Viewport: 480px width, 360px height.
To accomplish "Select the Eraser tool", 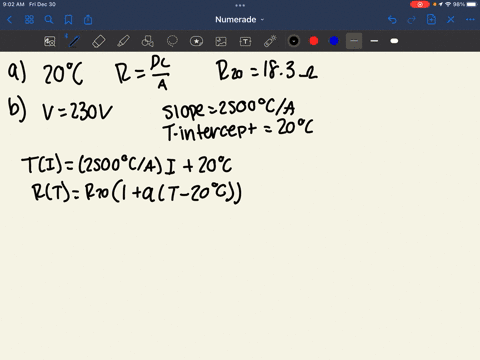I will [x=99, y=41].
